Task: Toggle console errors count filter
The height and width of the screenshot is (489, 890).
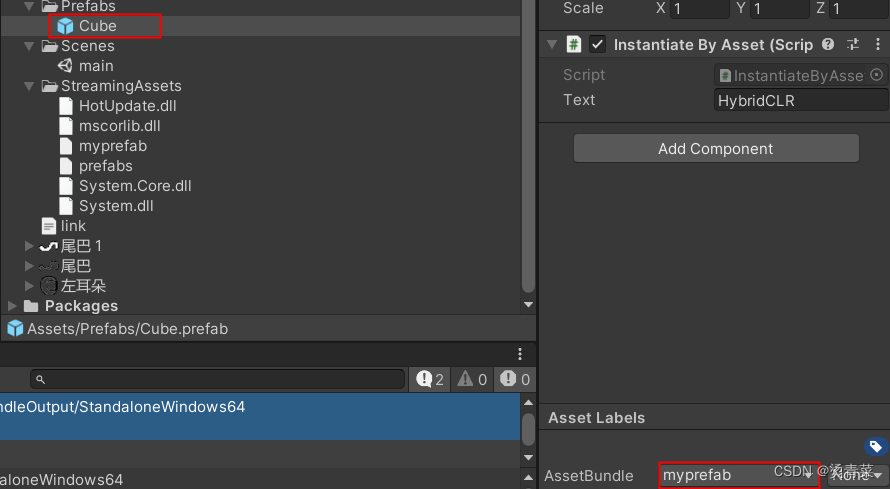Action: pyautogui.click(x=515, y=379)
